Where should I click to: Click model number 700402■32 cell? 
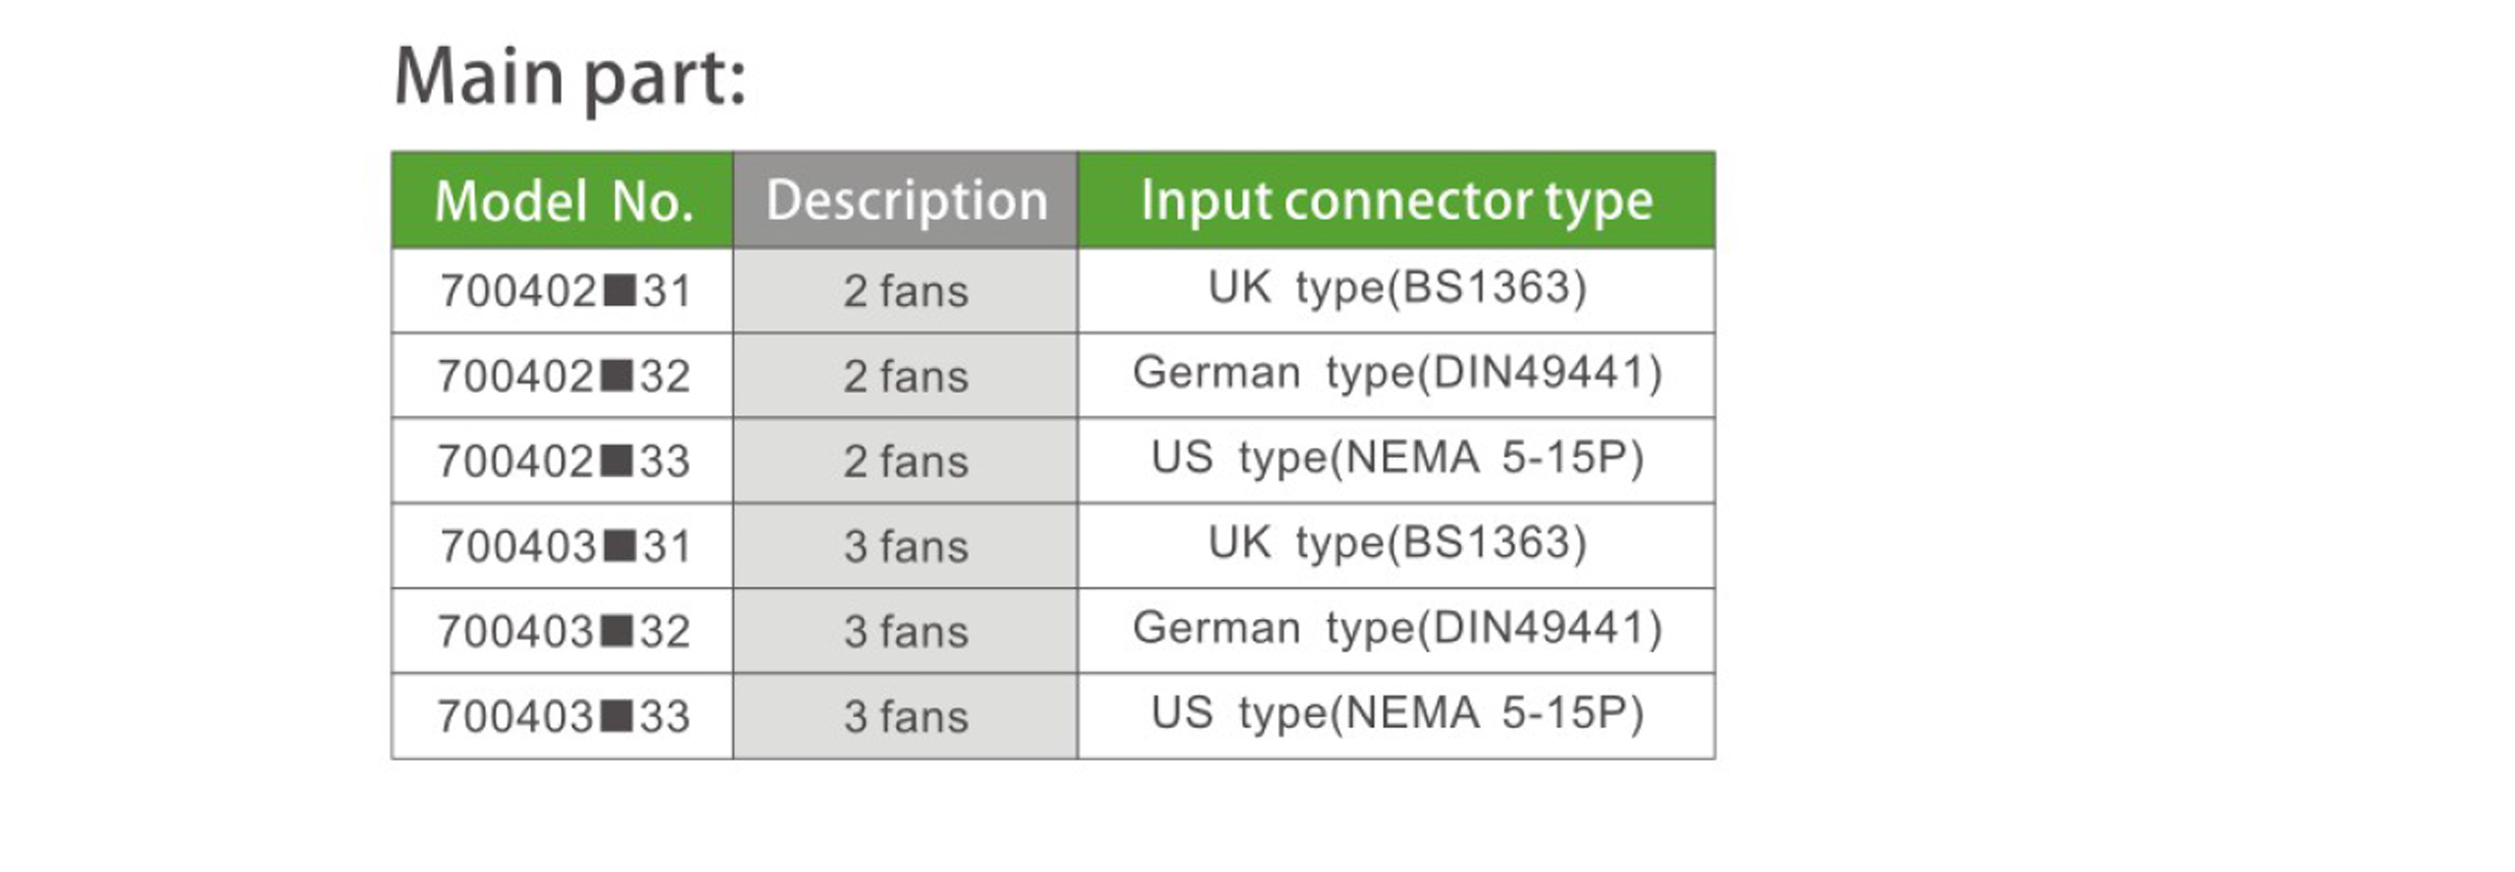(564, 376)
